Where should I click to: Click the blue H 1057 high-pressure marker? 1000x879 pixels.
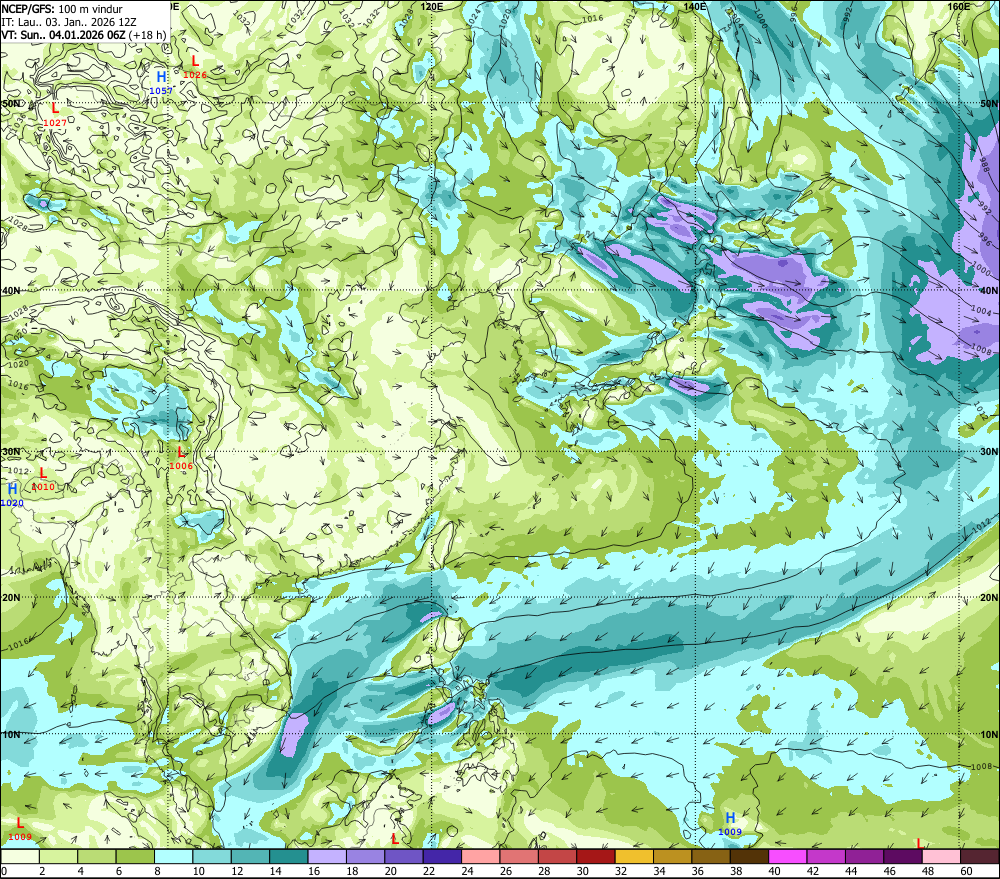(x=161, y=82)
